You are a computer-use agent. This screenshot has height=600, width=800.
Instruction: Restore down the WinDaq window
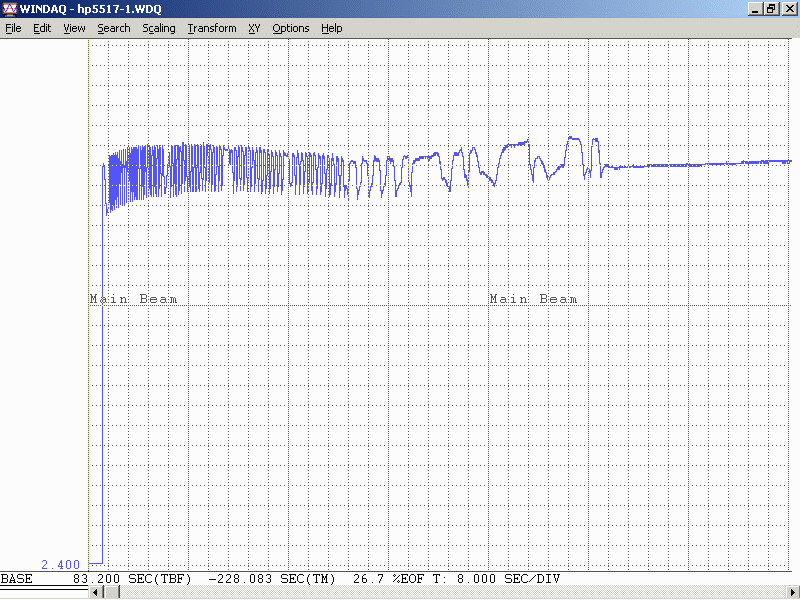(x=771, y=9)
